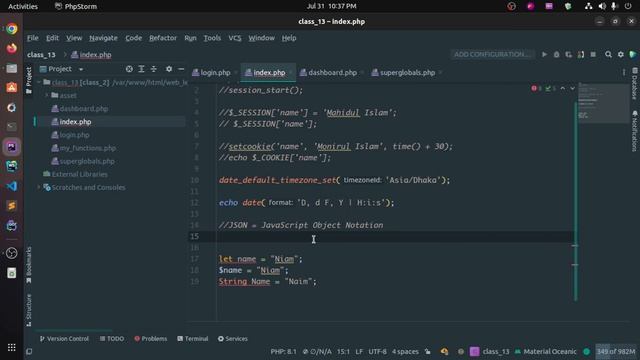
Task: Open Sublime Text from the dock
Action: 11,206
